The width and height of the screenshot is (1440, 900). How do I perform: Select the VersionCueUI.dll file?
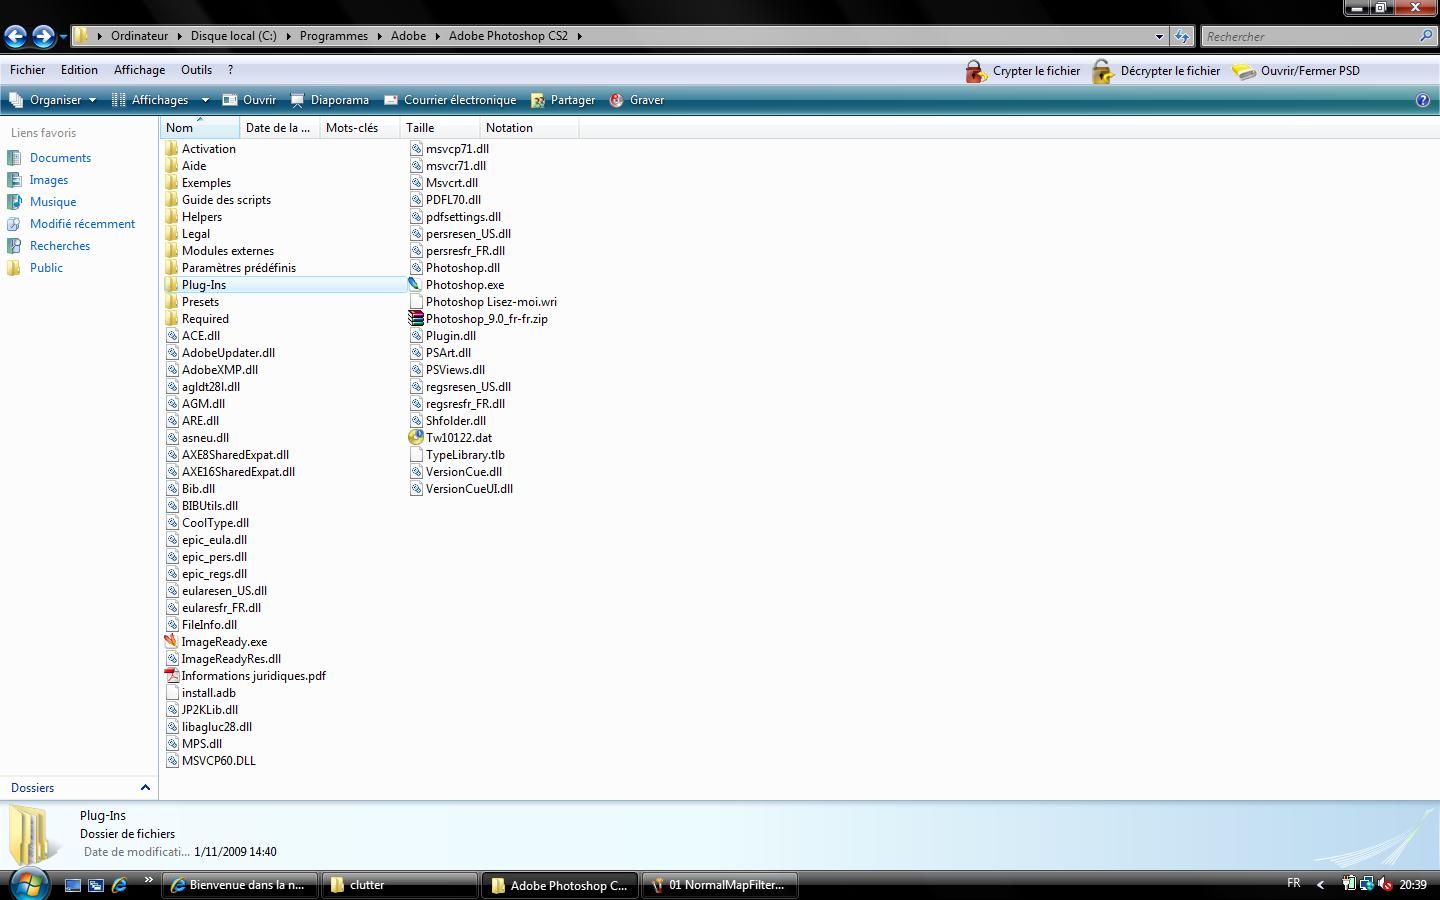(461, 489)
